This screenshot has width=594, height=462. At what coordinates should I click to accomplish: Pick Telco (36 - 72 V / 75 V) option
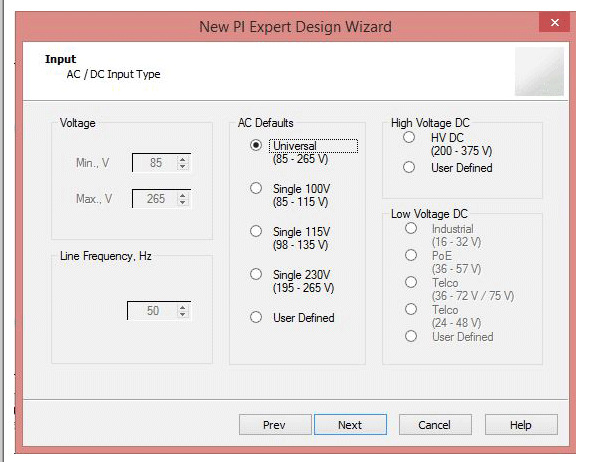pyautogui.click(x=411, y=282)
